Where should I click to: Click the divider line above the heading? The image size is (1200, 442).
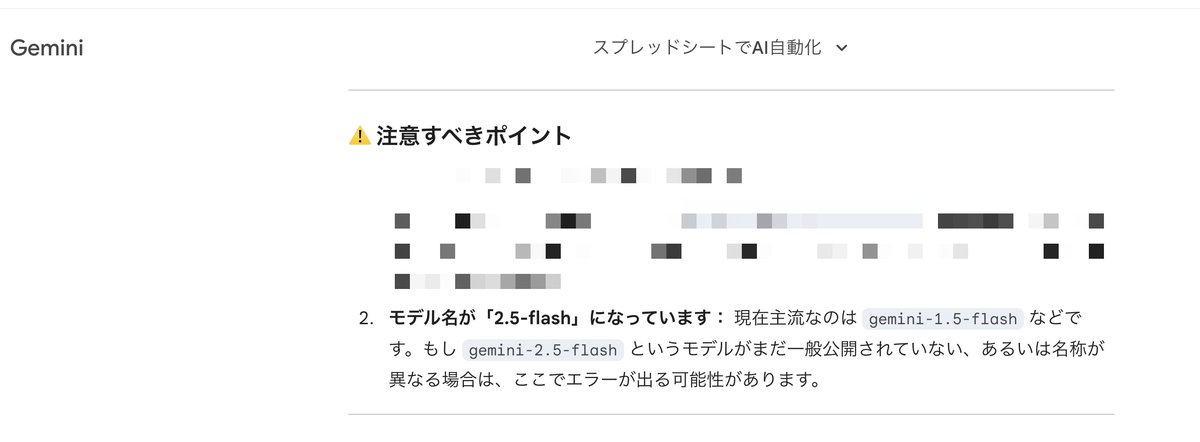(731, 90)
